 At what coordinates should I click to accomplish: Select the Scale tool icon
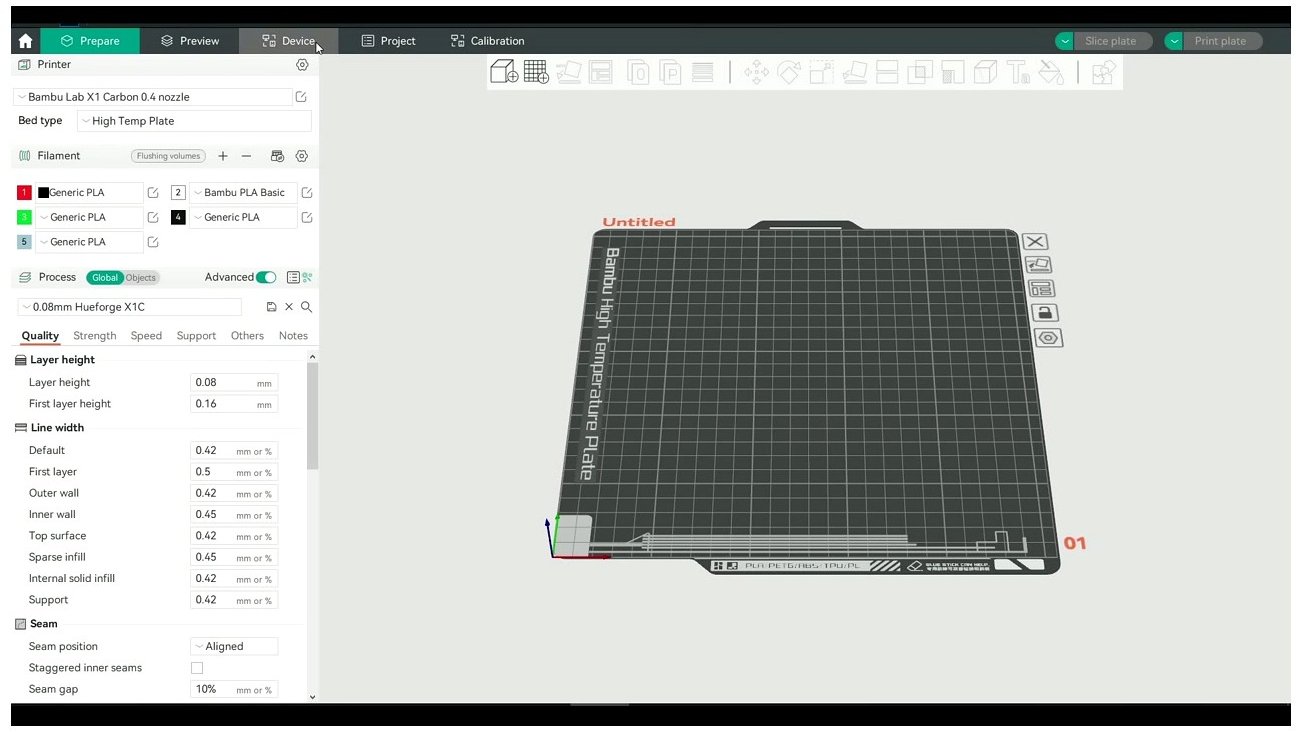[x=822, y=72]
